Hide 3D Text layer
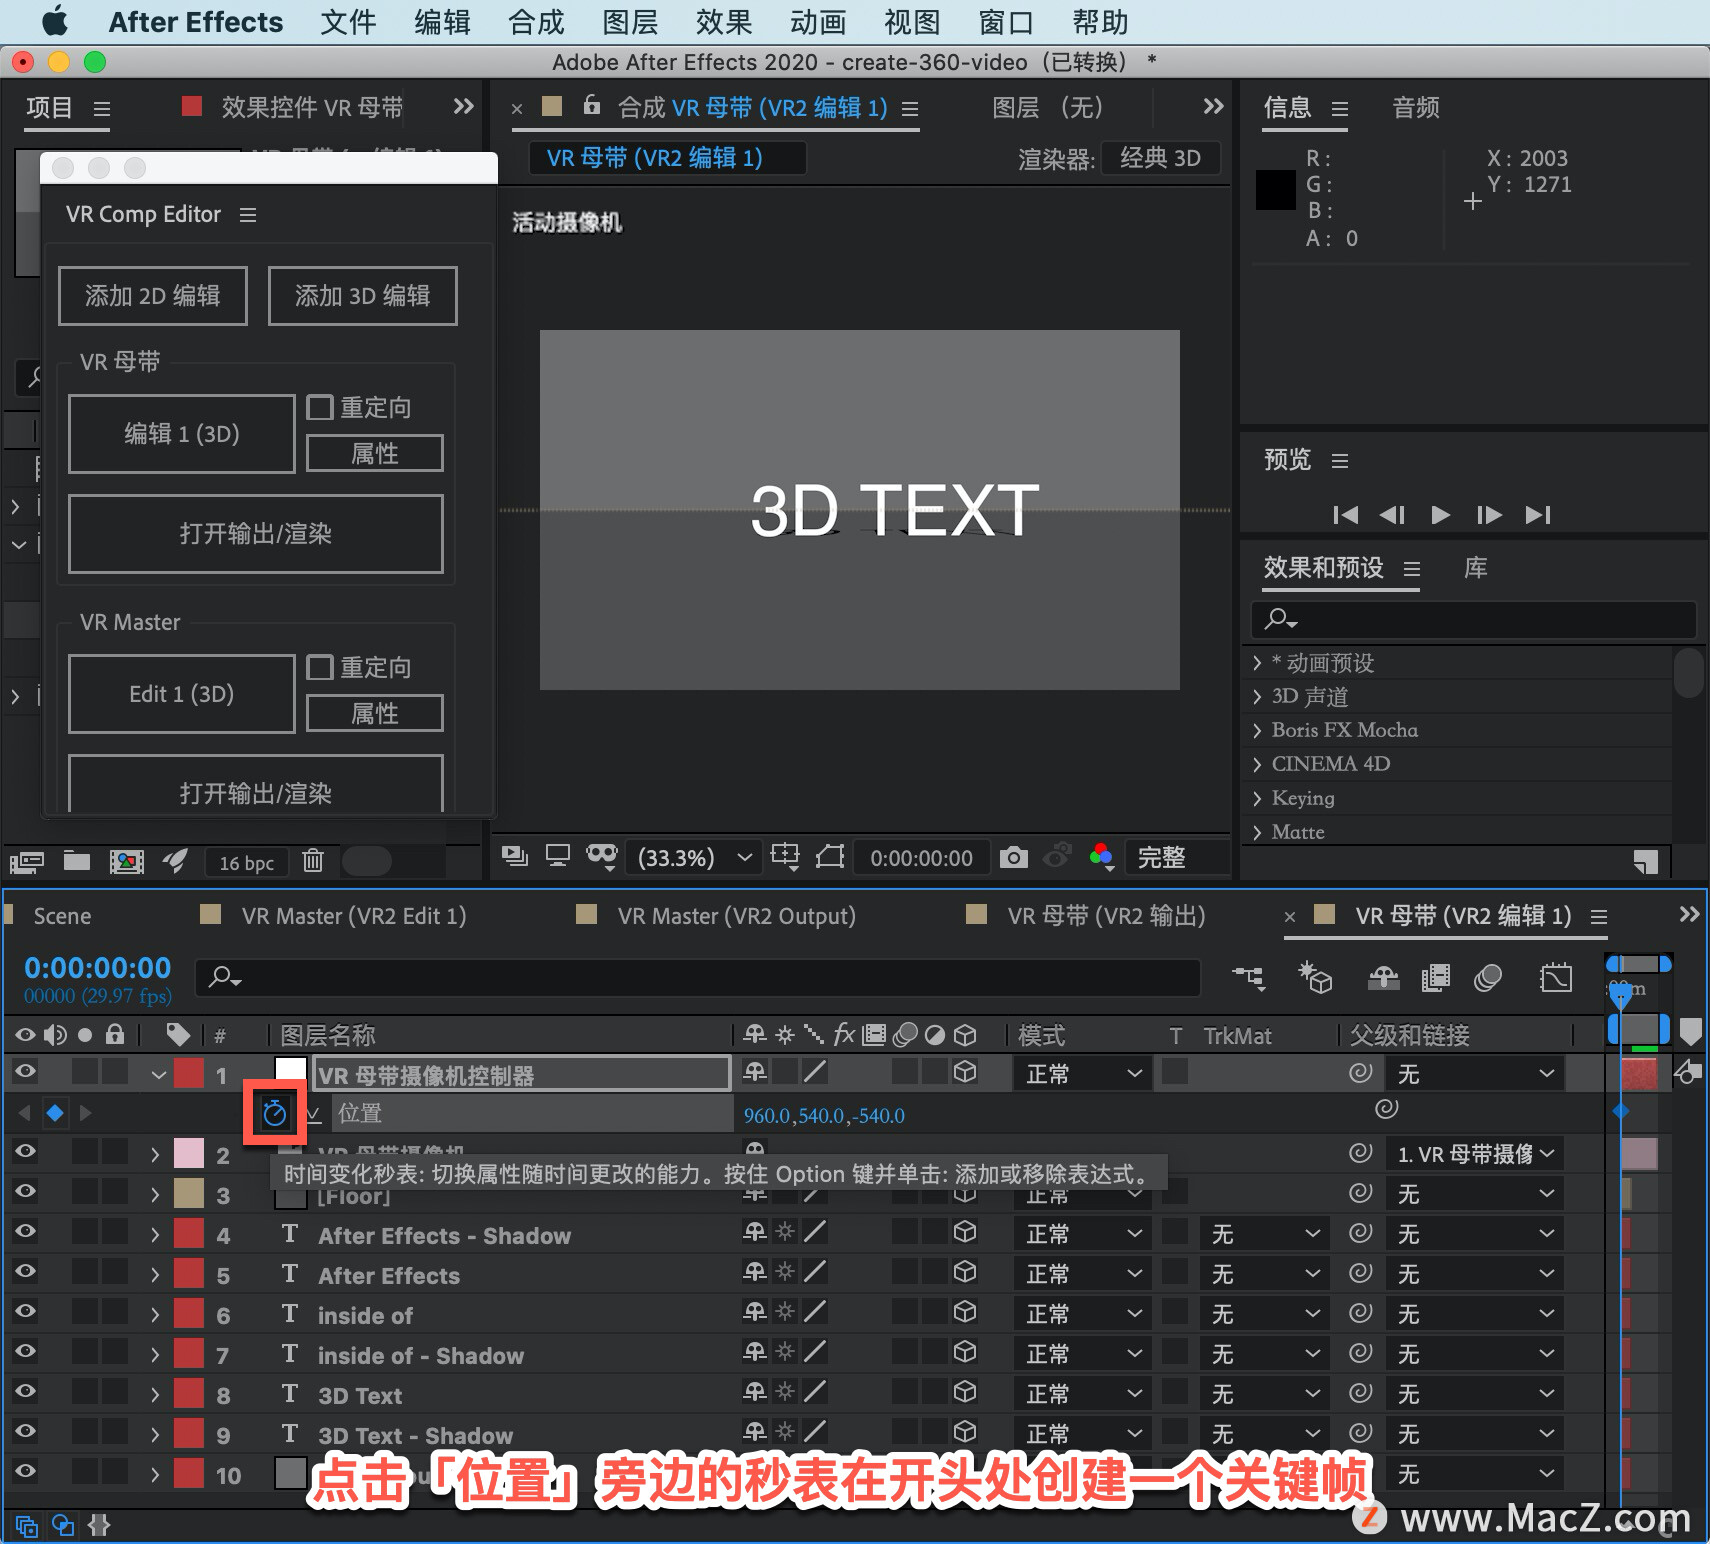 tap(25, 1391)
